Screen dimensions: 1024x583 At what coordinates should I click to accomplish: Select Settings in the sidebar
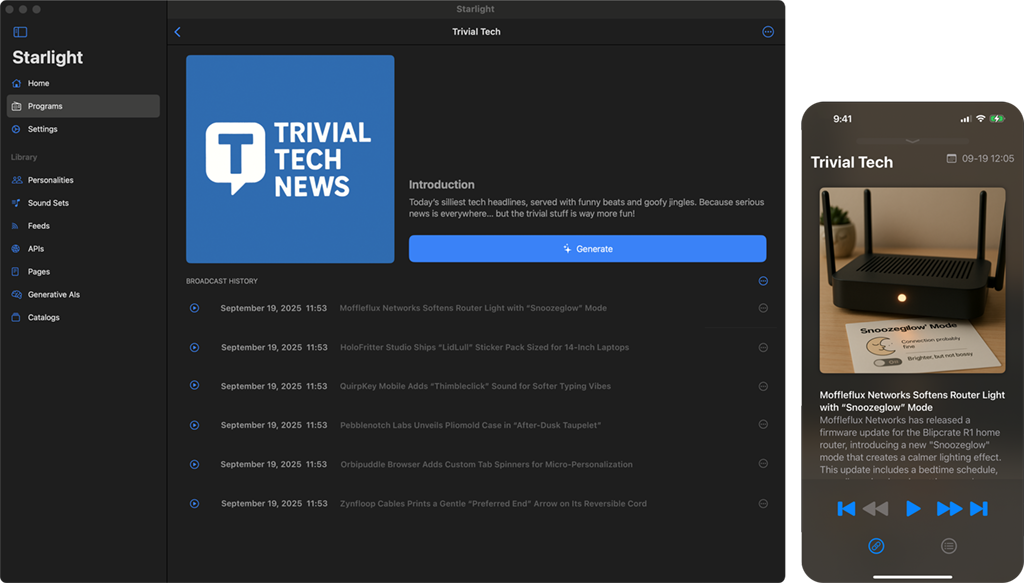[42, 129]
